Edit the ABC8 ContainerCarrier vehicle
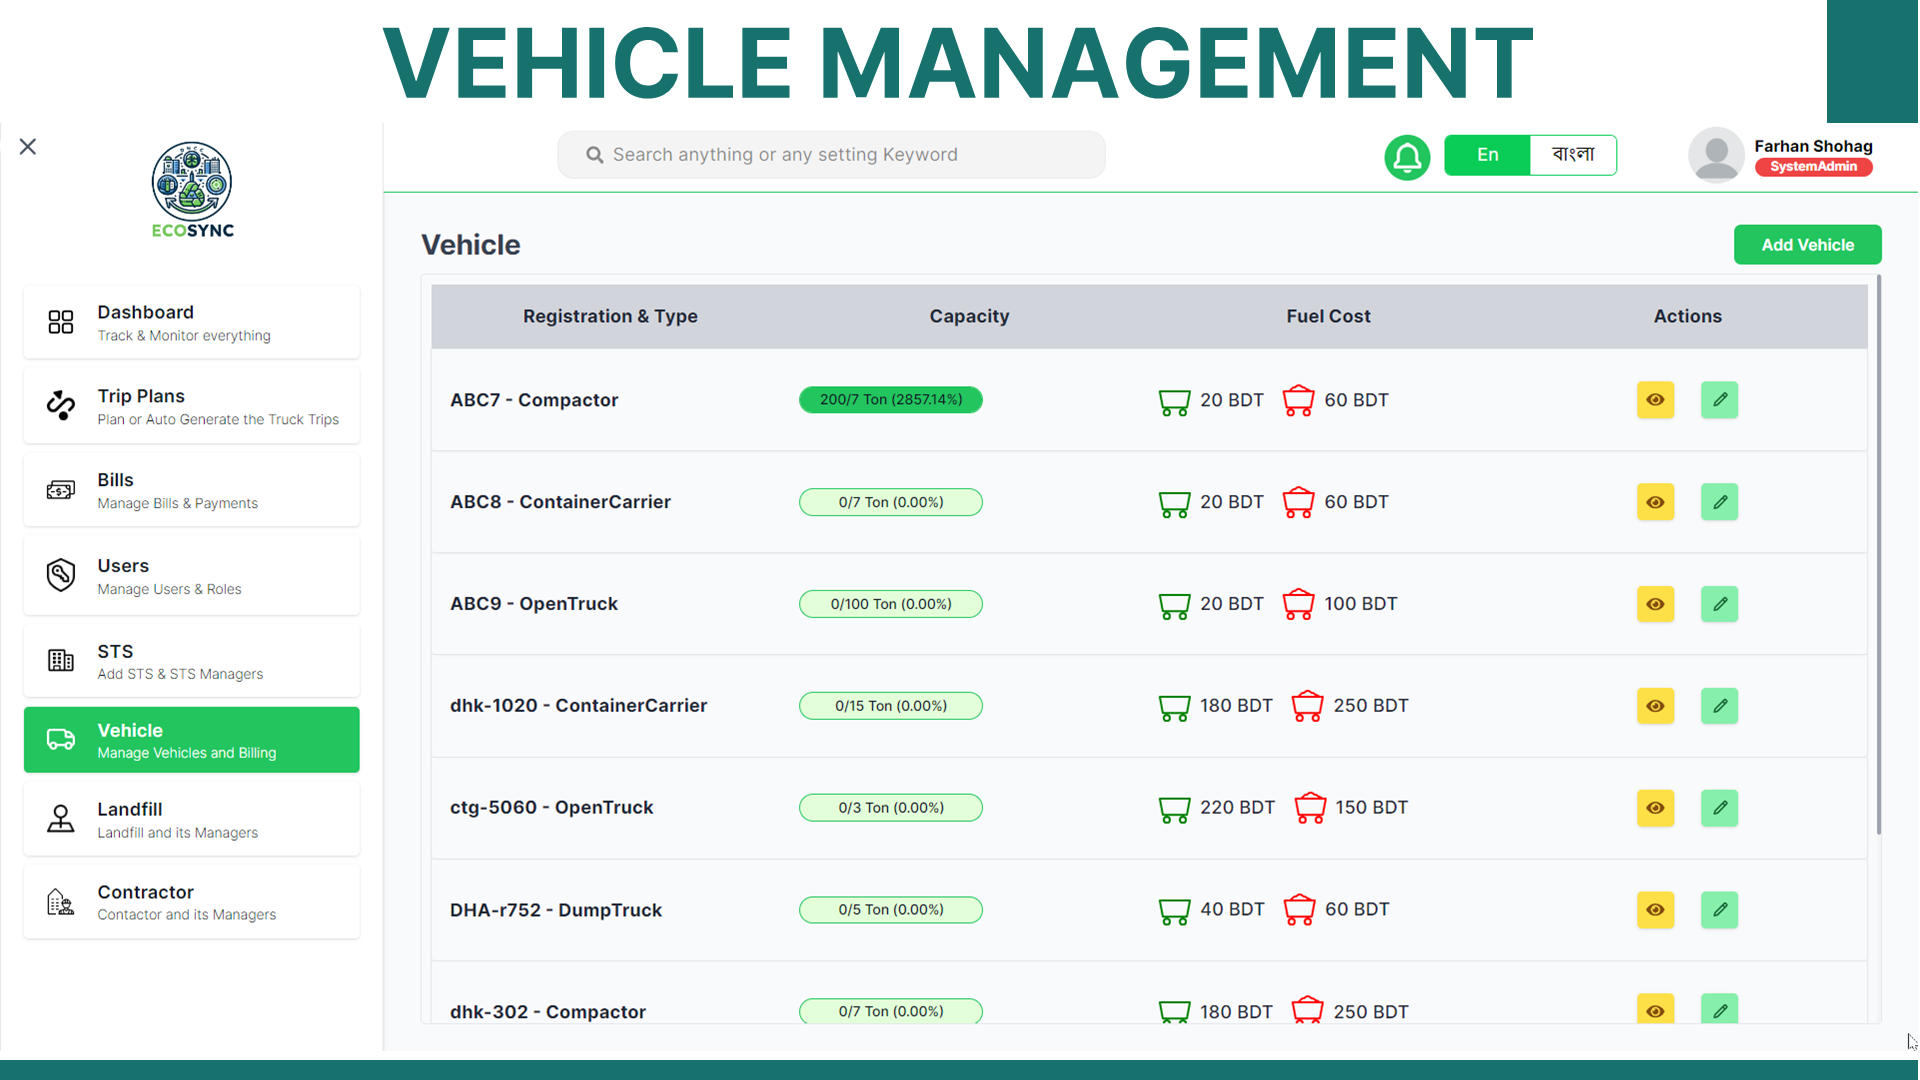Viewport: 1920px width, 1080px height. (1719, 502)
